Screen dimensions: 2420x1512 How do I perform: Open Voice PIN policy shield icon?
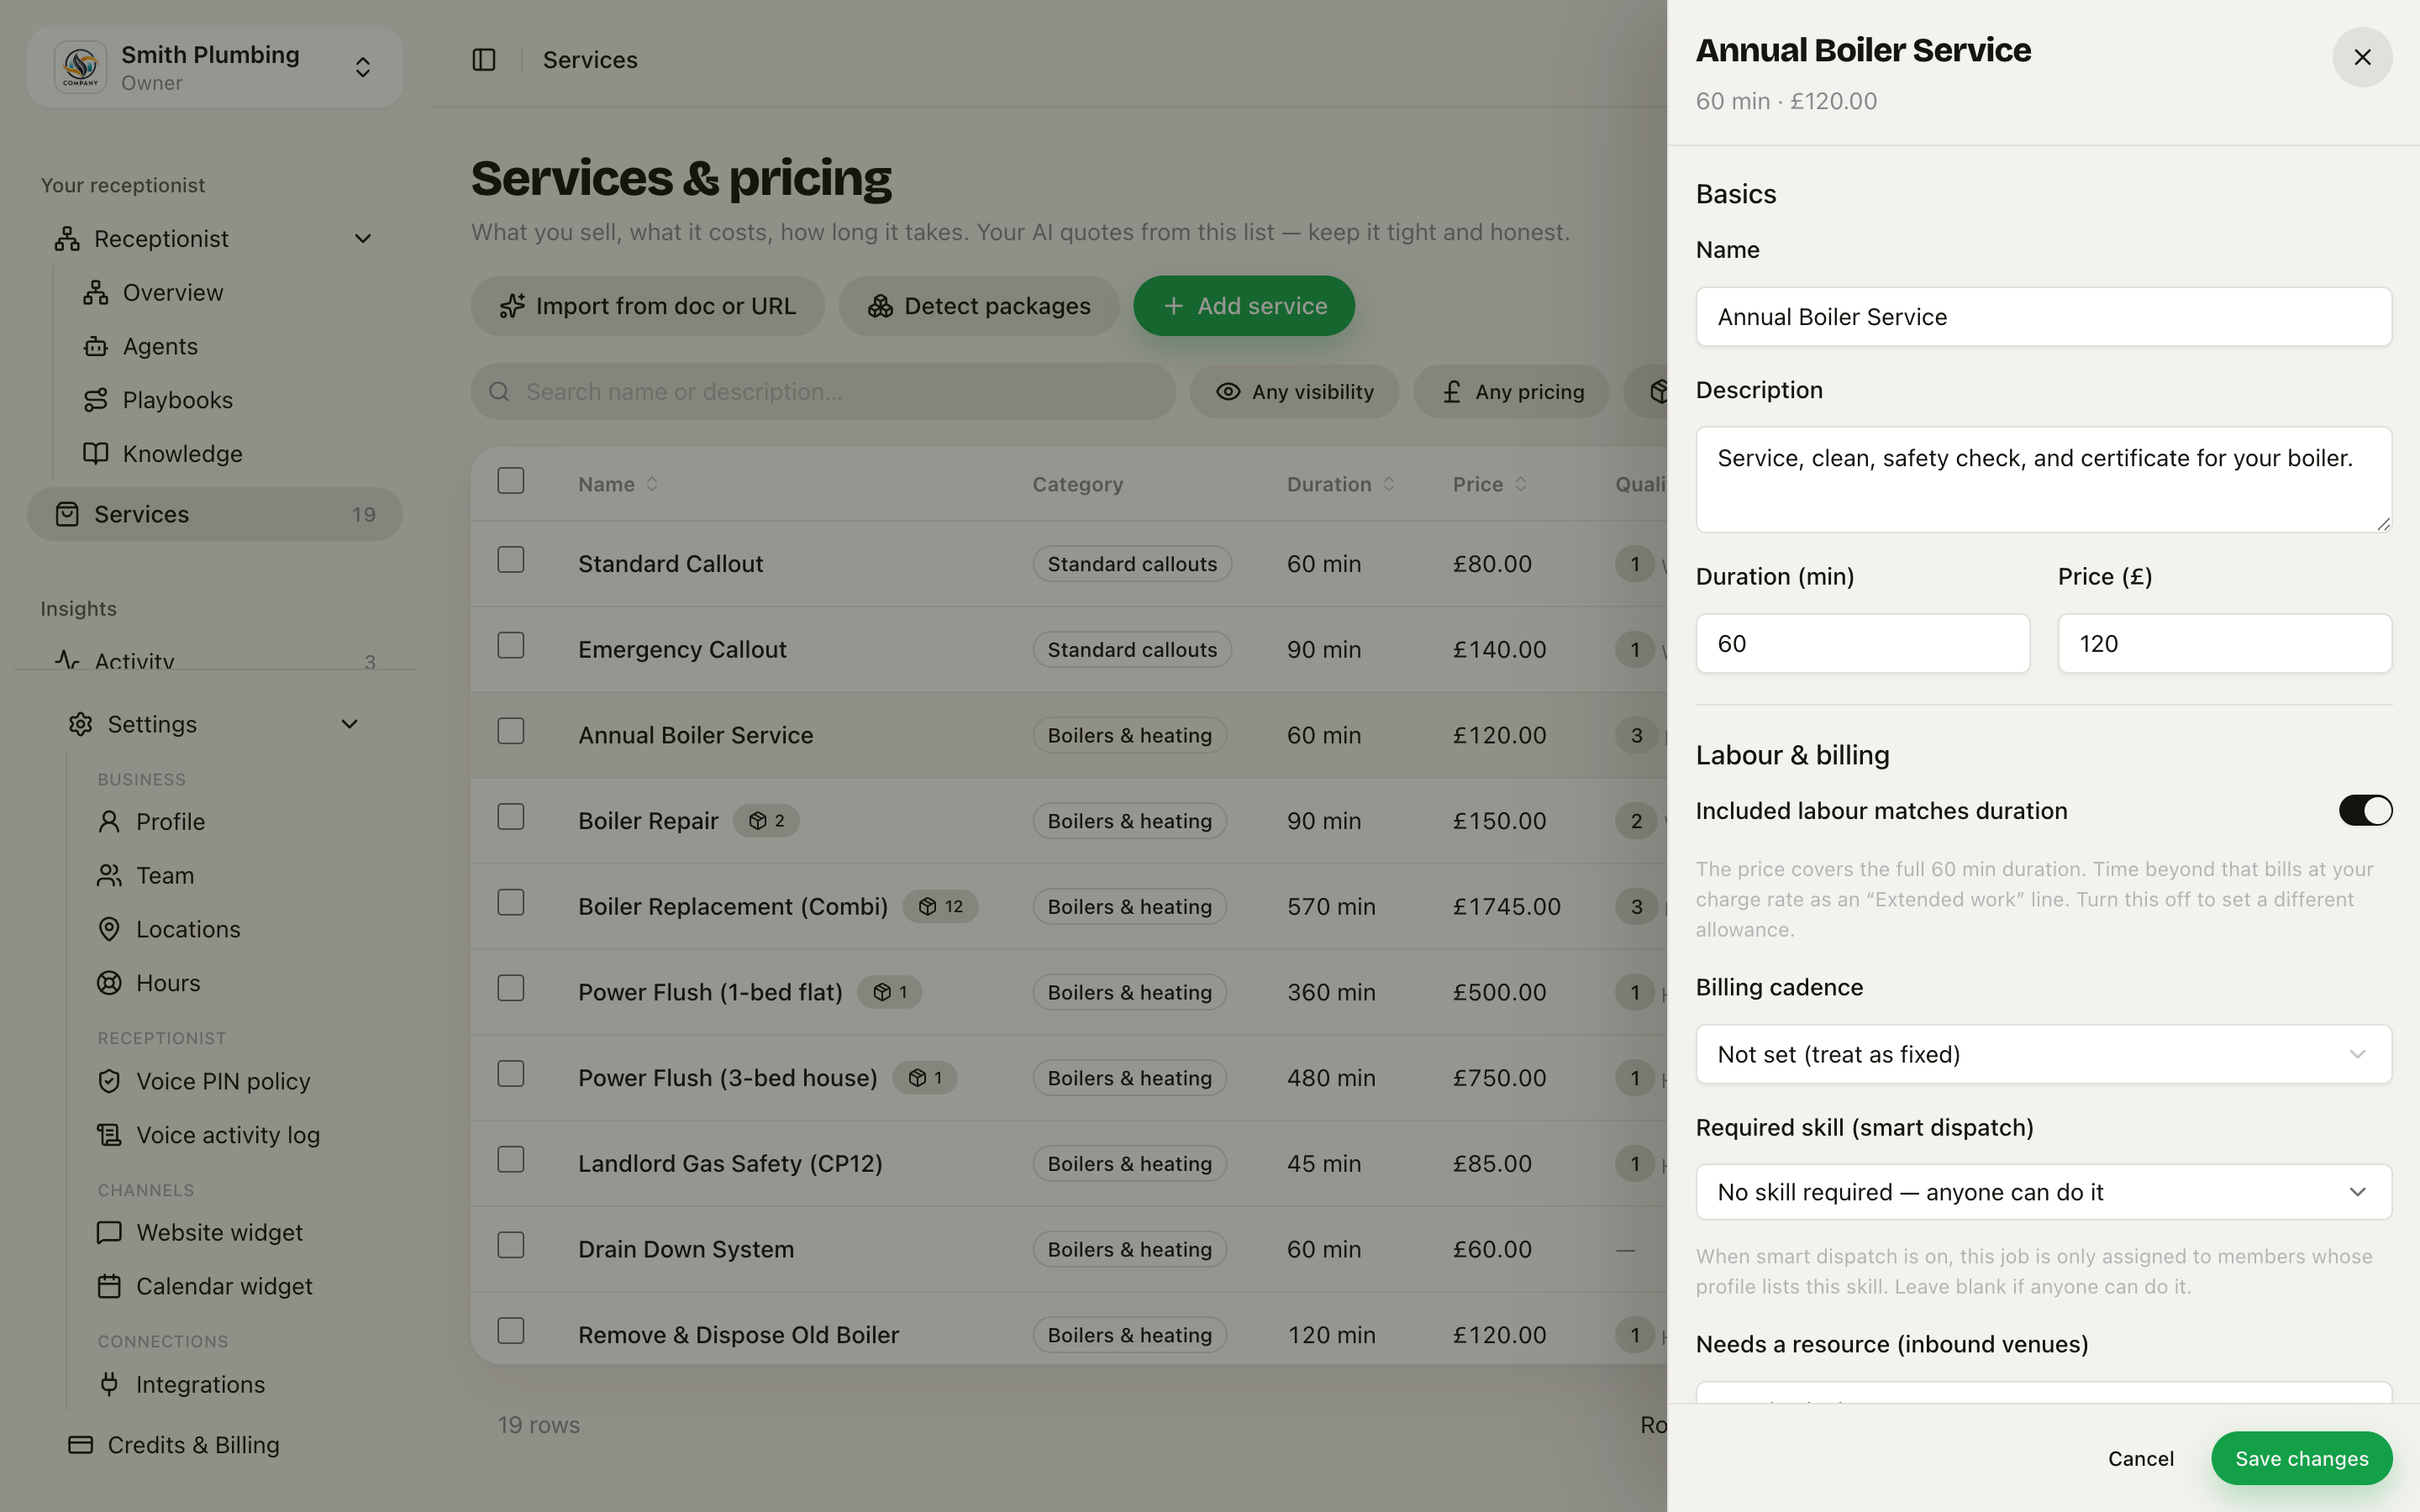109,1081
